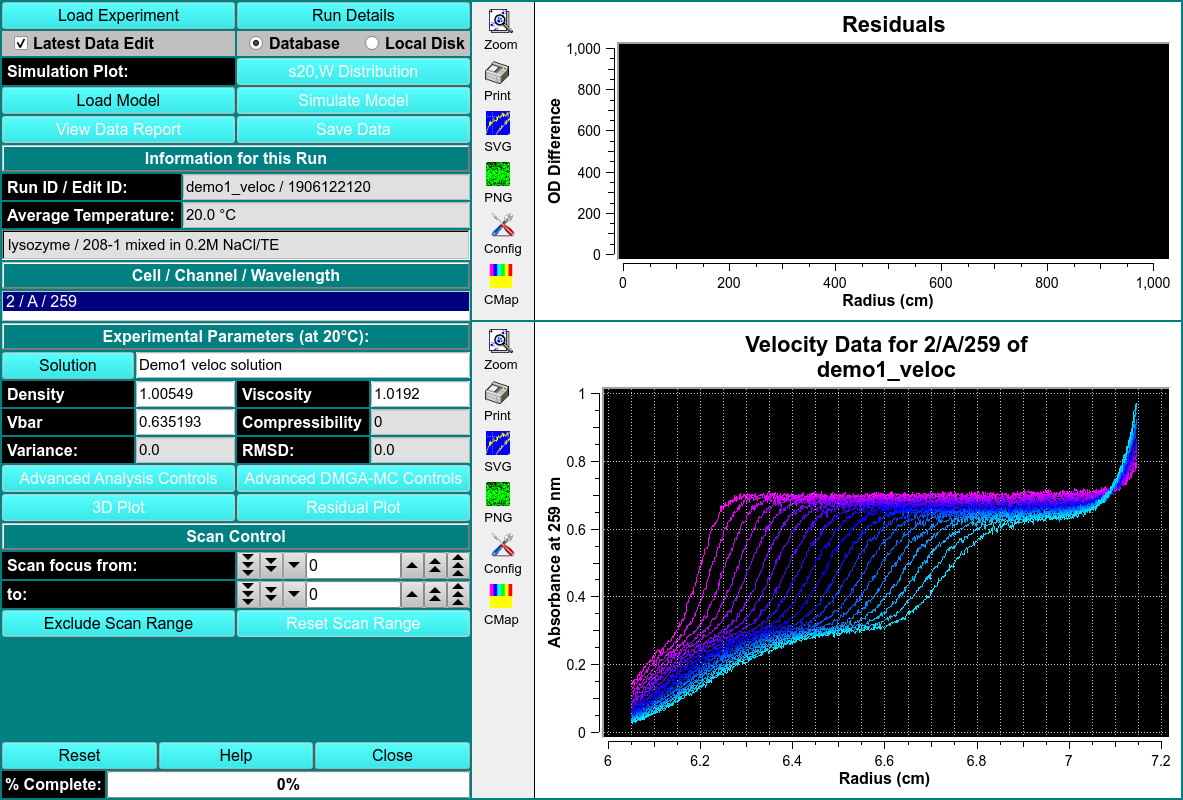Click the Solution button

pyautogui.click(x=68, y=365)
